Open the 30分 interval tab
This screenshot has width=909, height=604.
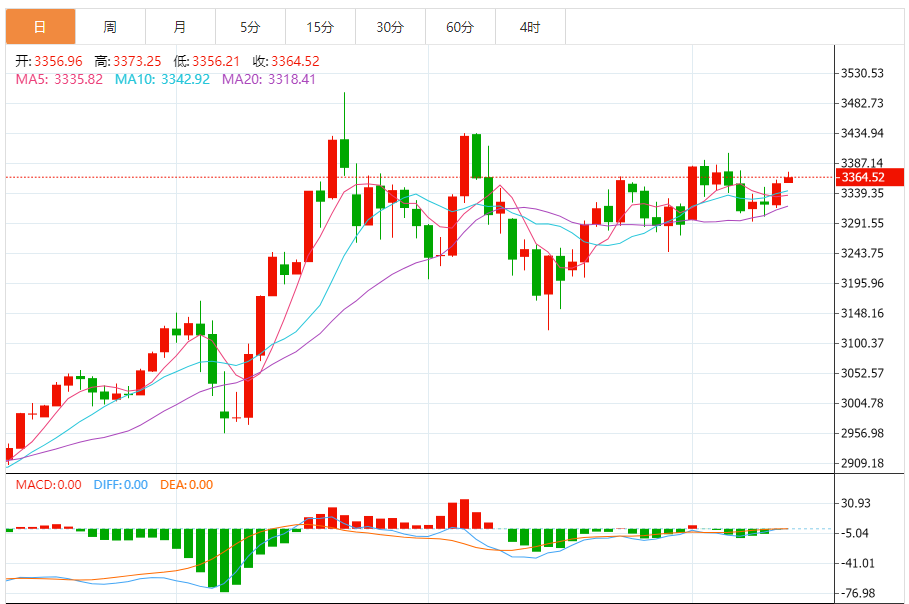pyautogui.click(x=390, y=27)
